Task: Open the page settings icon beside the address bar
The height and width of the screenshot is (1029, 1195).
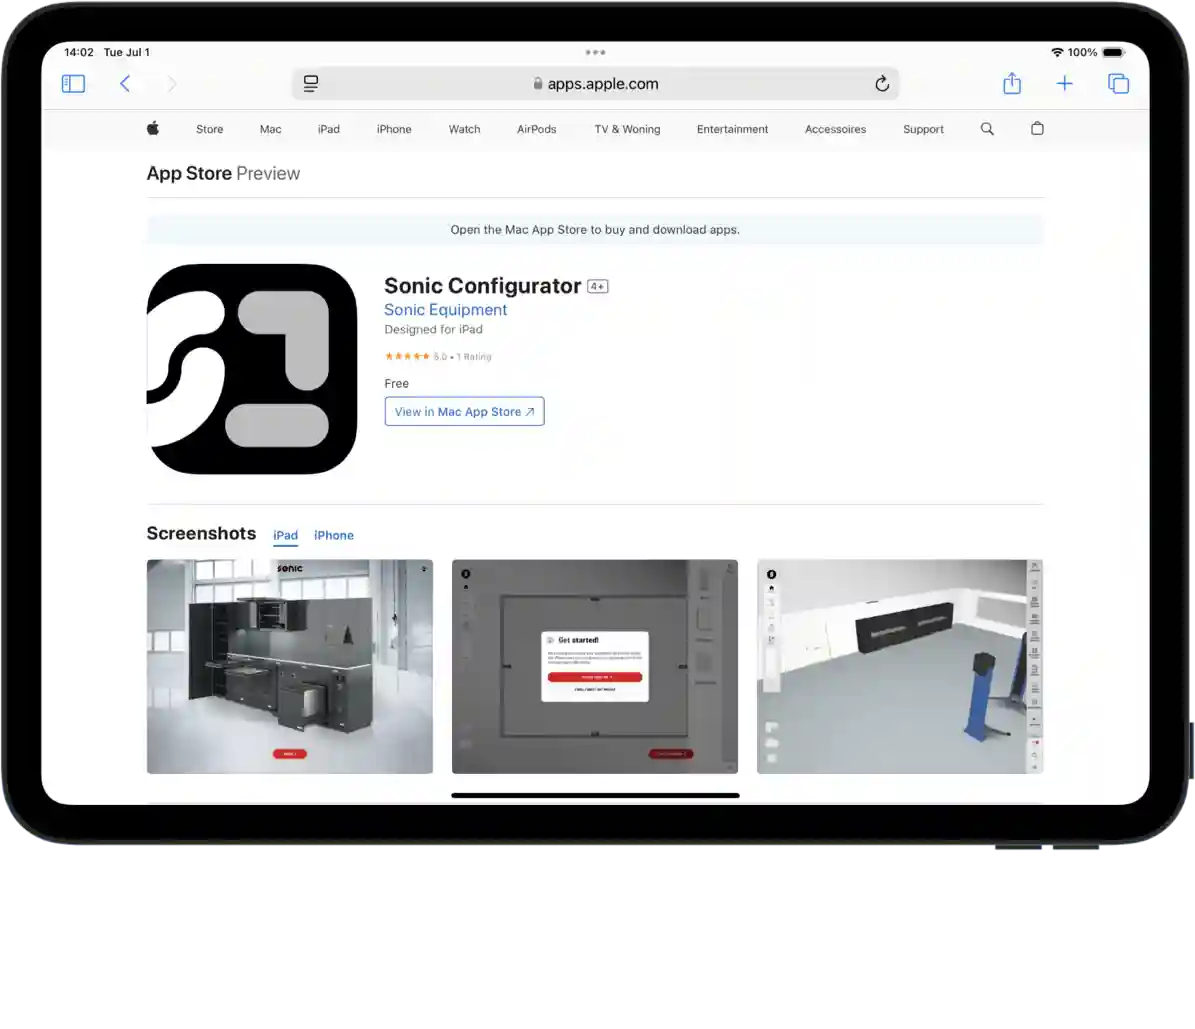Action: coord(310,84)
